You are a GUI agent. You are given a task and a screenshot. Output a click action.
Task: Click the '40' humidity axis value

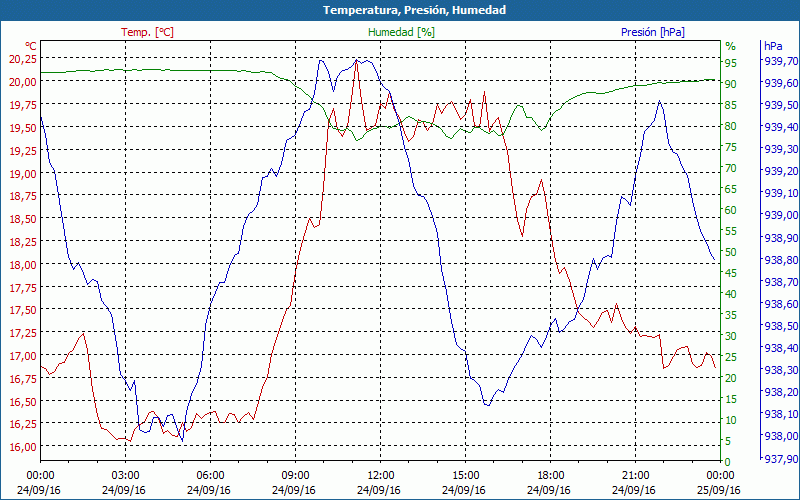[731, 294]
